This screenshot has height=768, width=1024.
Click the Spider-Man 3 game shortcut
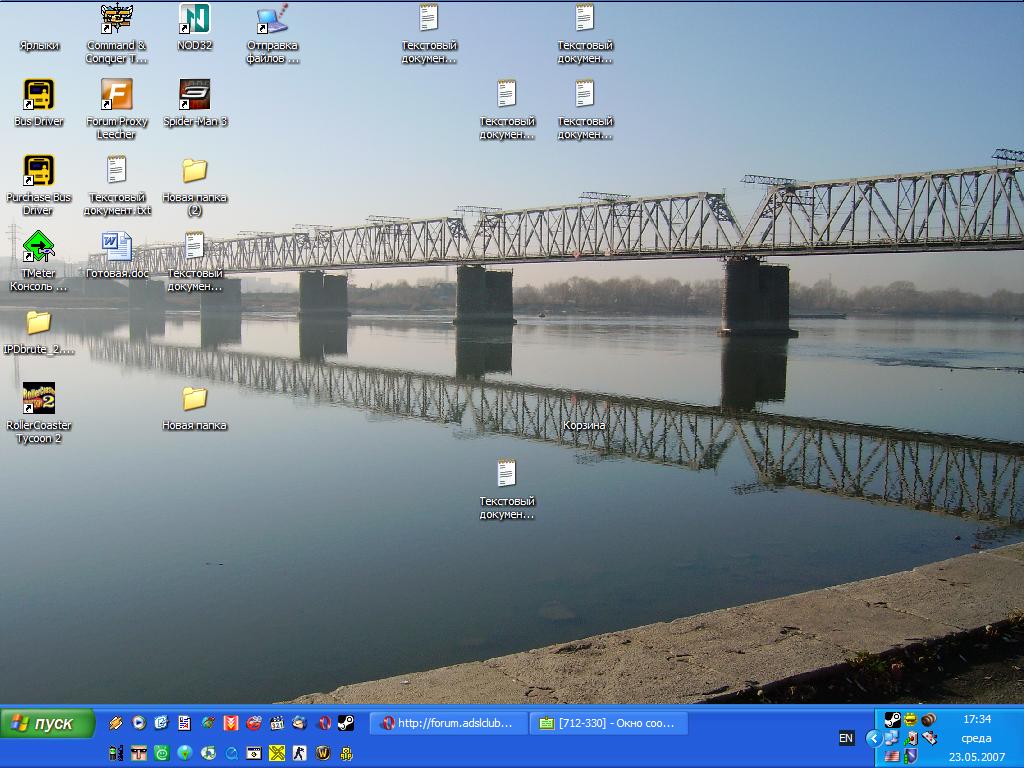(194, 96)
